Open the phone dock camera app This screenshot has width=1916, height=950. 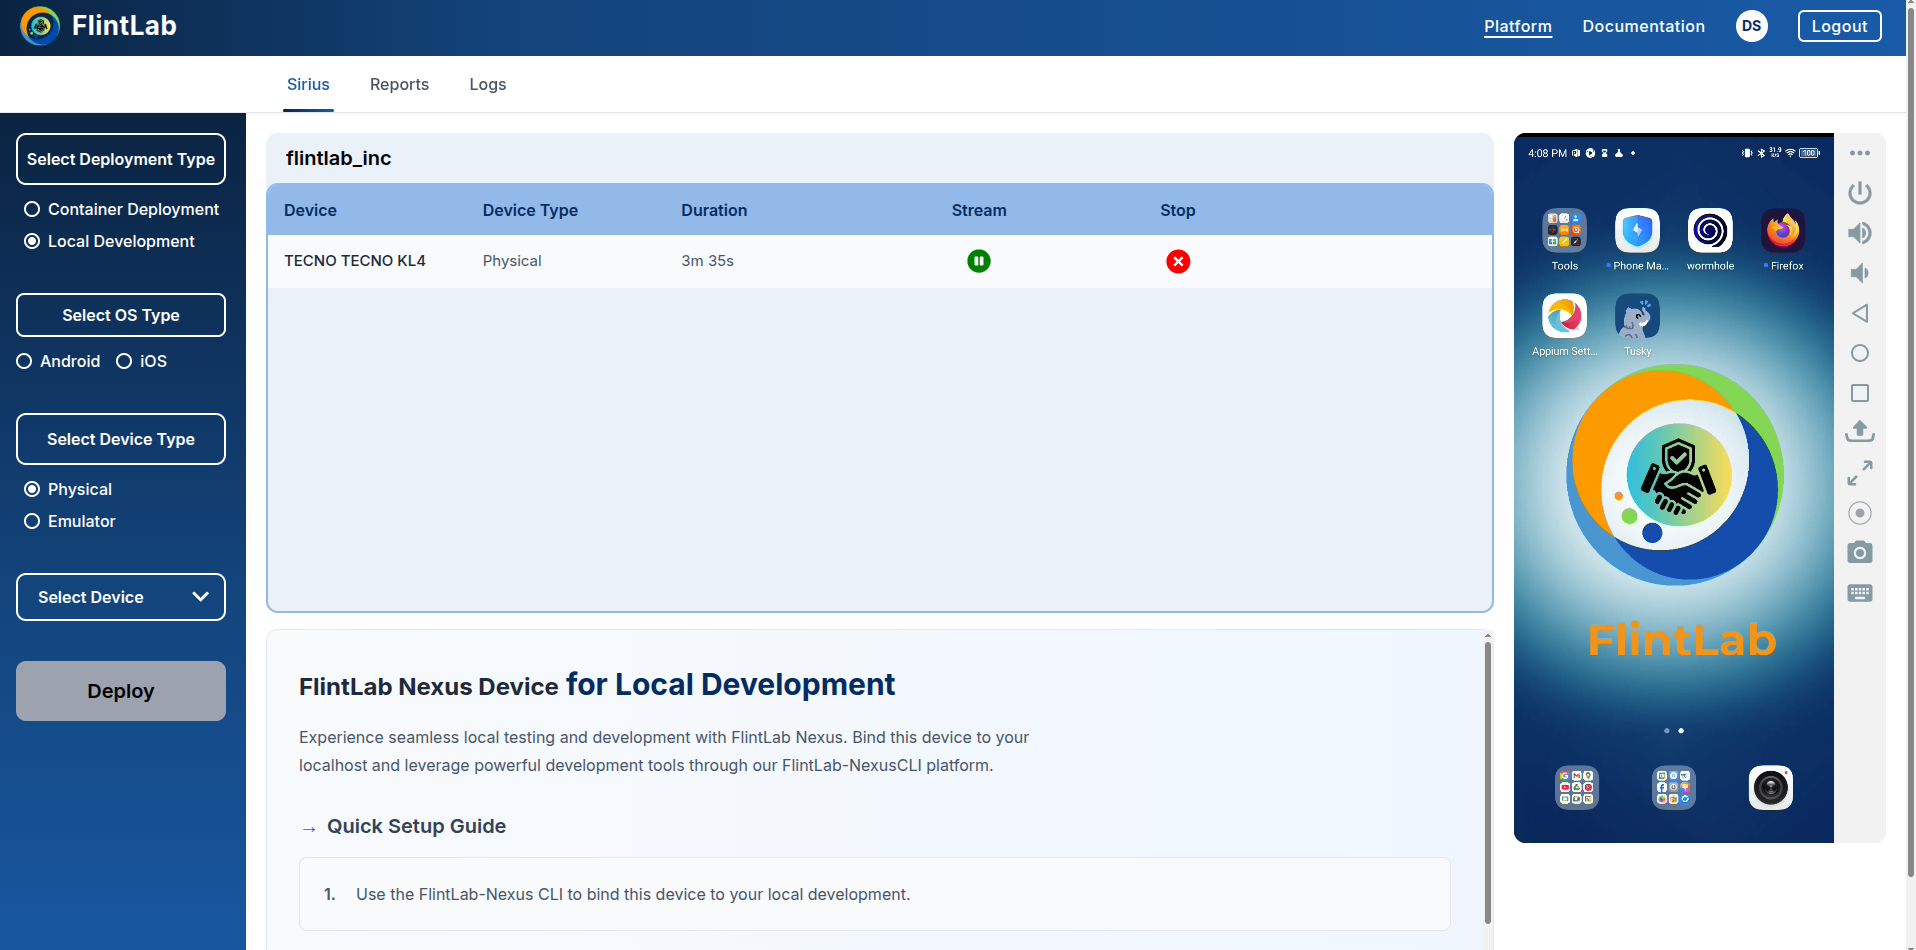(x=1770, y=788)
